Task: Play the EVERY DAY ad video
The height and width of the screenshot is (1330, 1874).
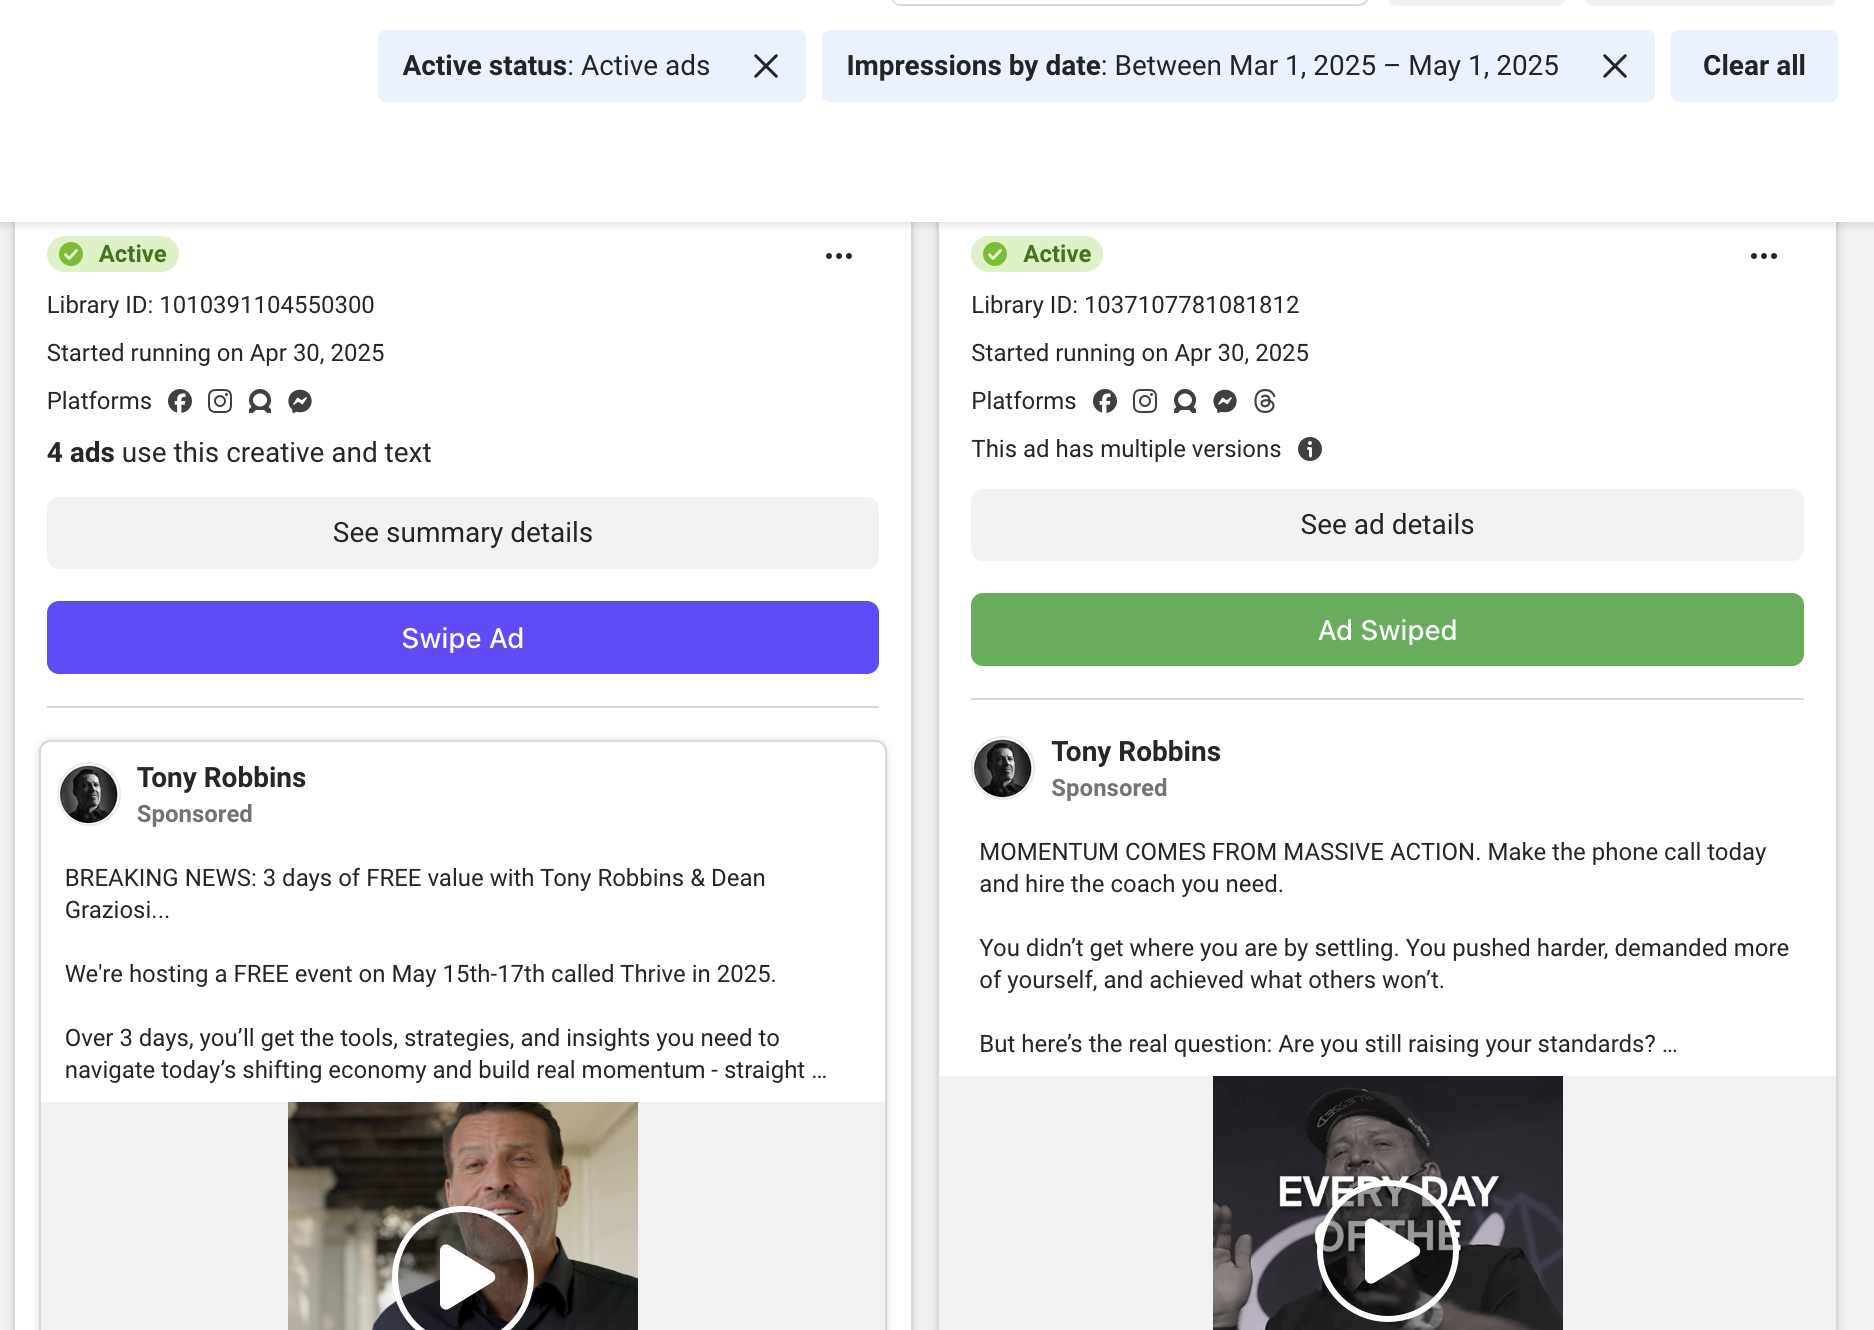Action: (1387, 1250)
